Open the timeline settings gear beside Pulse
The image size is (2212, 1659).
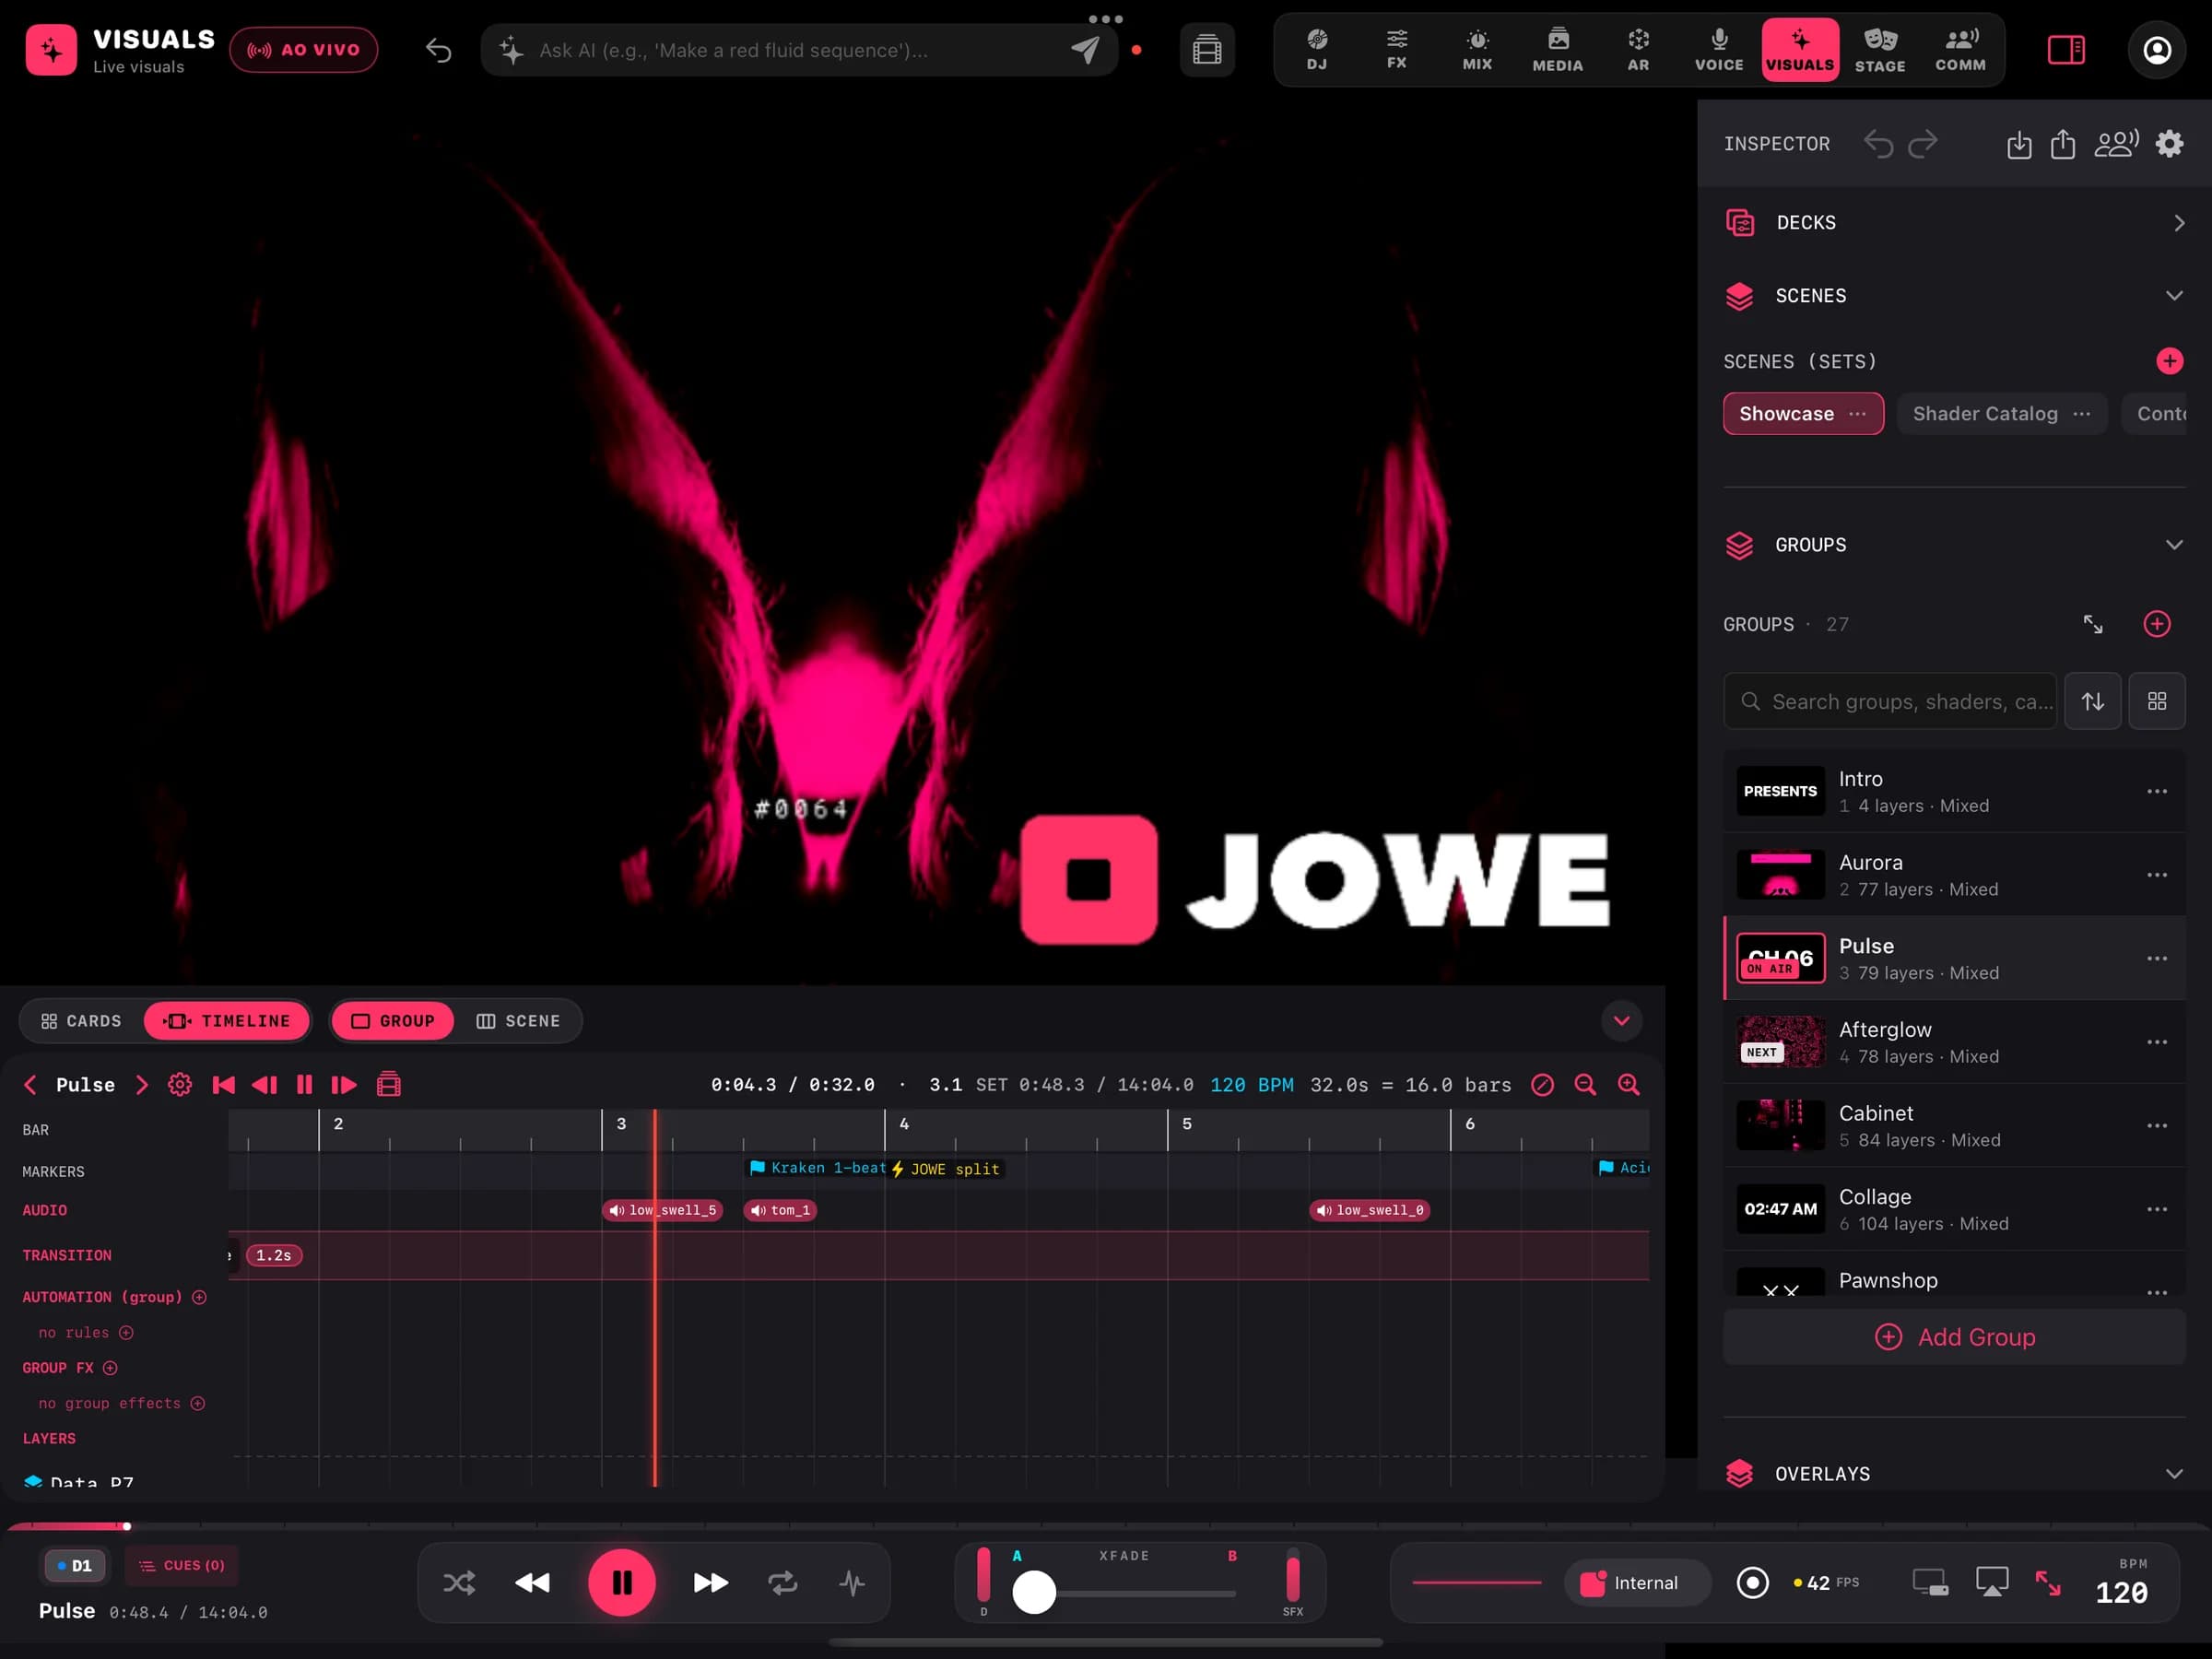[180, 1084]
